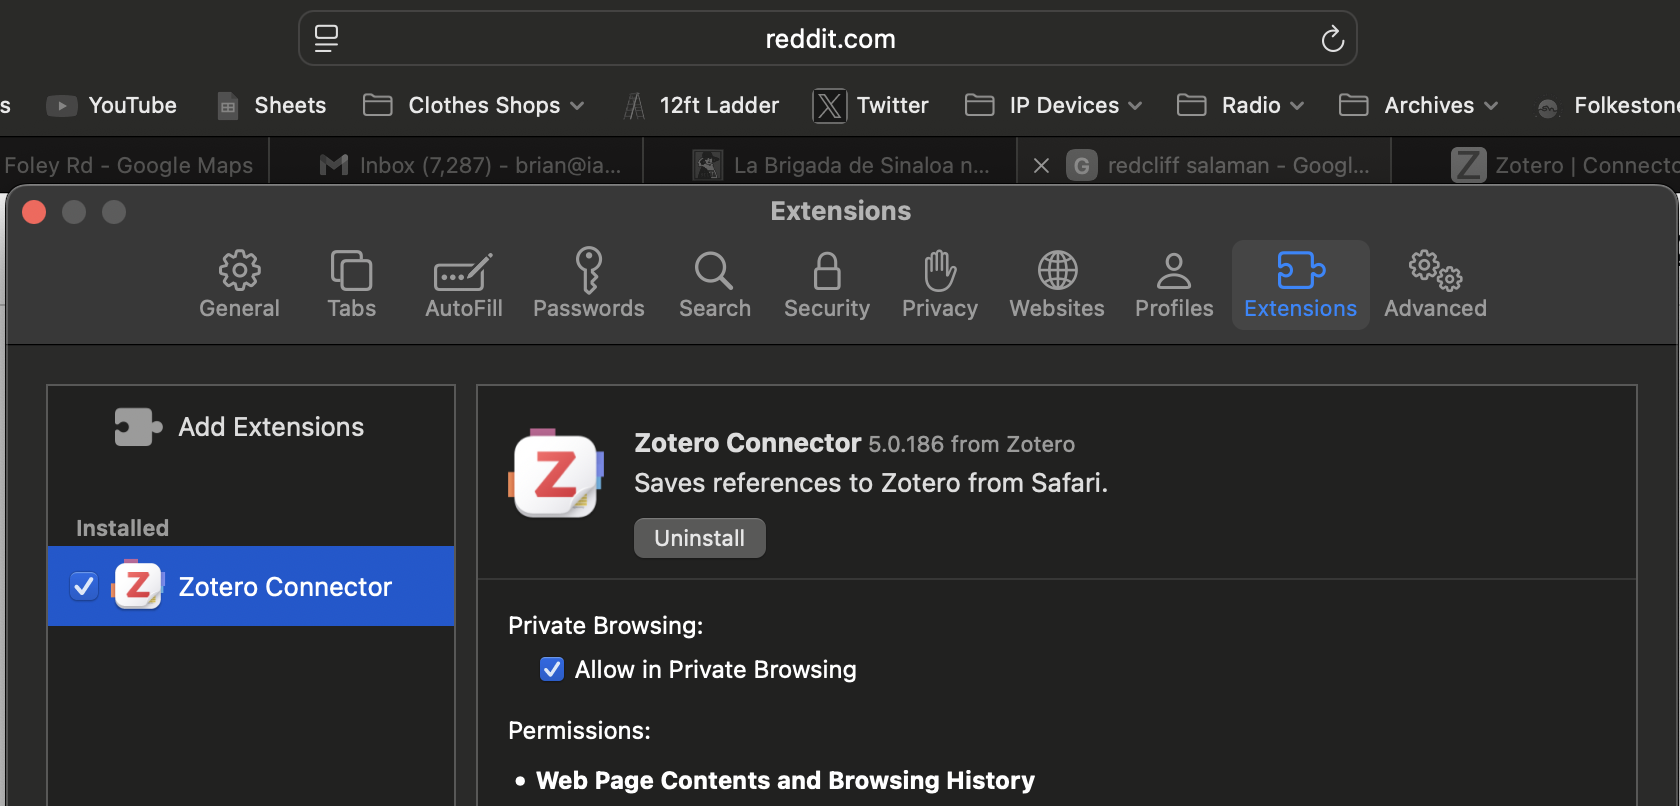Click the Zotero Connector large app icon
The height and width of the screenshot is (806, 1680).
click(x=556, y=474)
